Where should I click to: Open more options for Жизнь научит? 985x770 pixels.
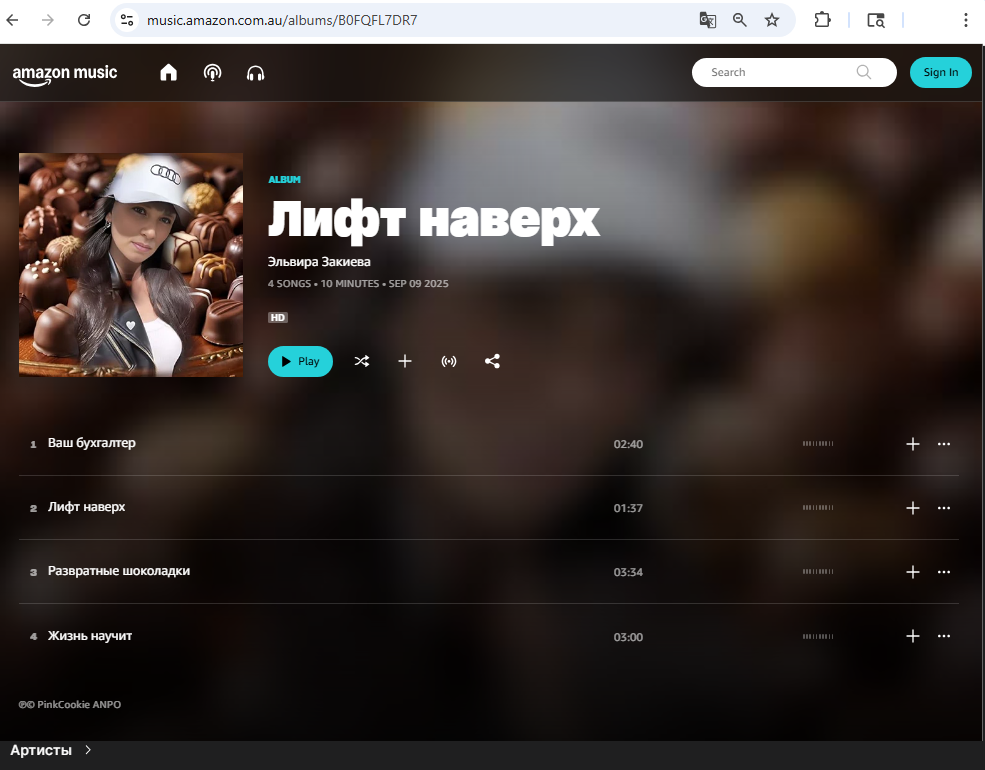point(944,636)
